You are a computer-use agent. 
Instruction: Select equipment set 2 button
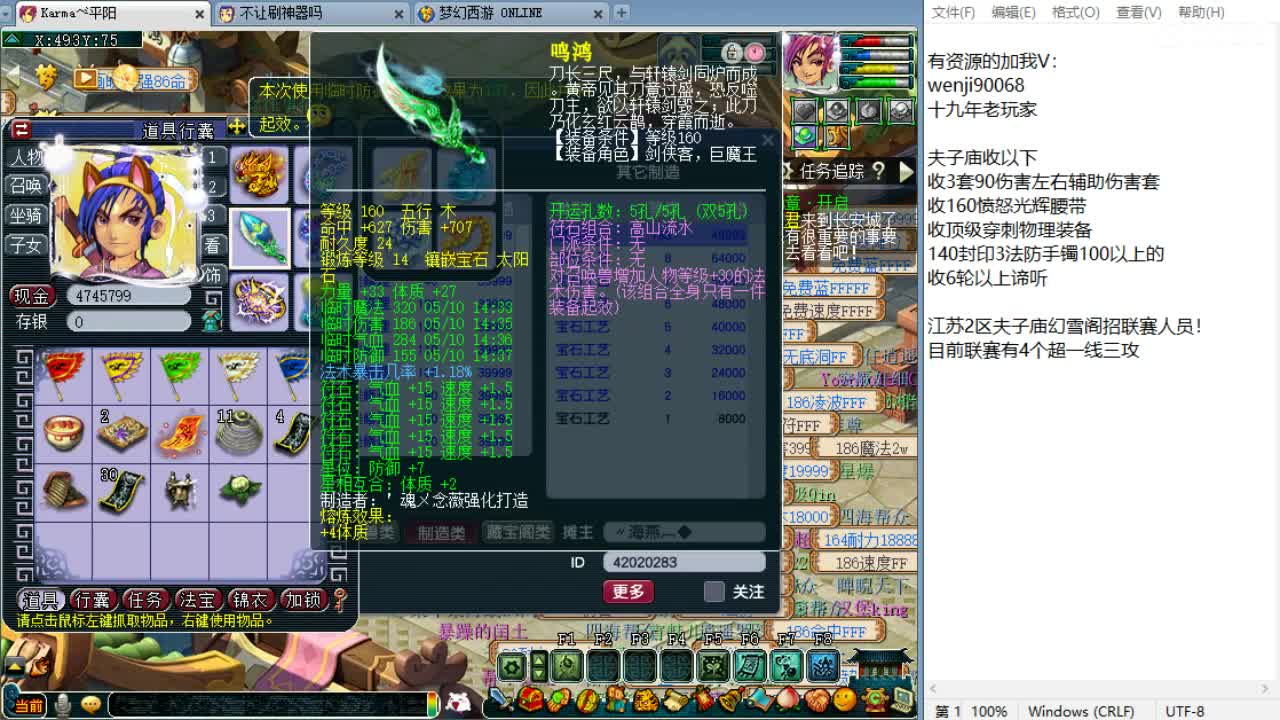(x=212, y=187)
